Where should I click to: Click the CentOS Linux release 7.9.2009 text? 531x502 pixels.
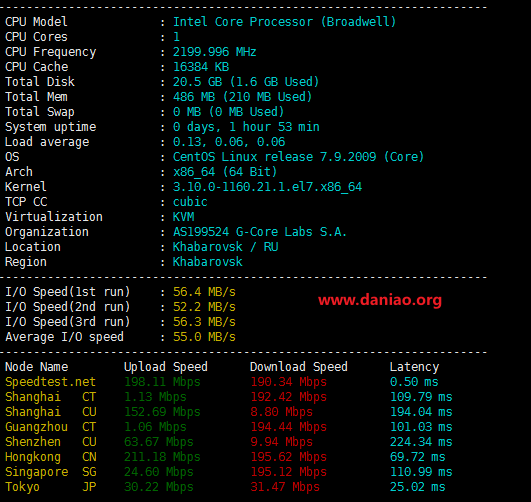[x=274, y=157]
